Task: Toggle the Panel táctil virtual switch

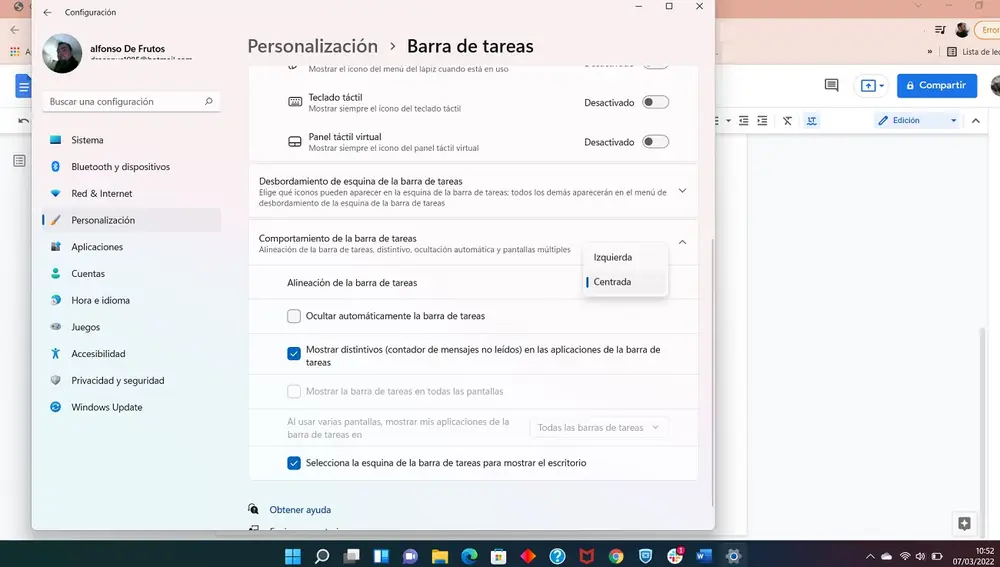Action: (x=655, y=142)
